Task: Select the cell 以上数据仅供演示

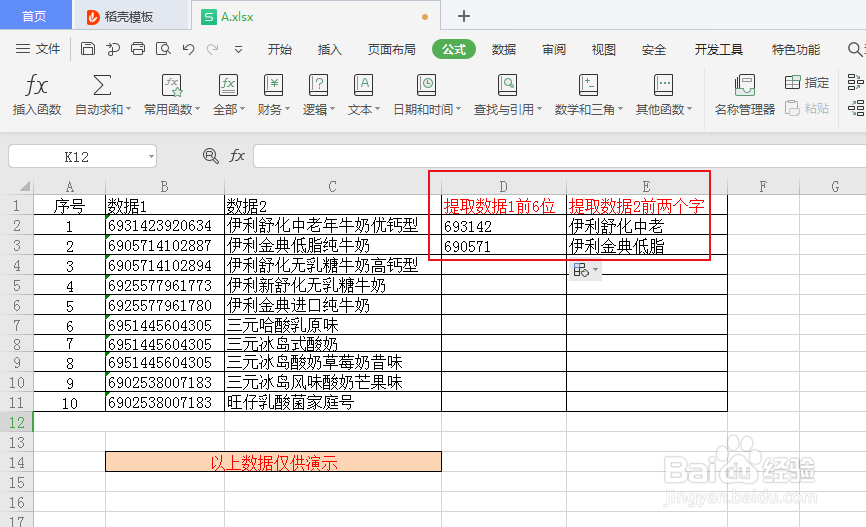Action: click(x=273, y=462)
